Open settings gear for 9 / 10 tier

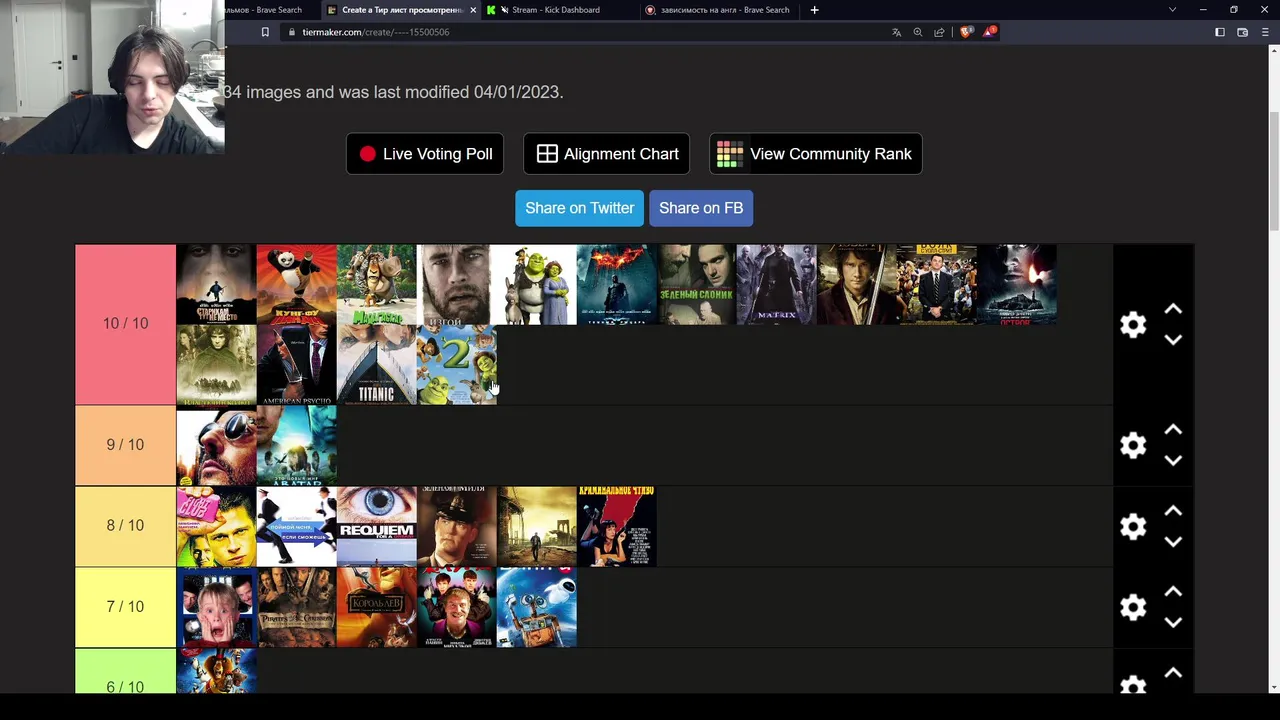coord(1133,445)
